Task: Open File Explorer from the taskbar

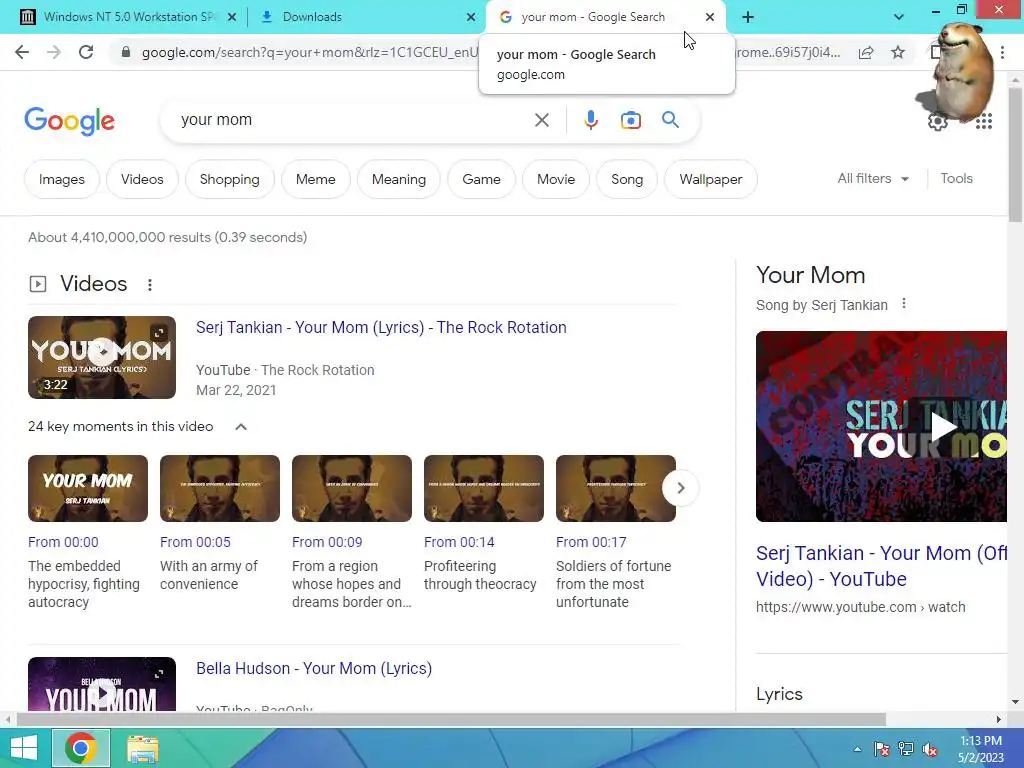Action: (142, 748)
